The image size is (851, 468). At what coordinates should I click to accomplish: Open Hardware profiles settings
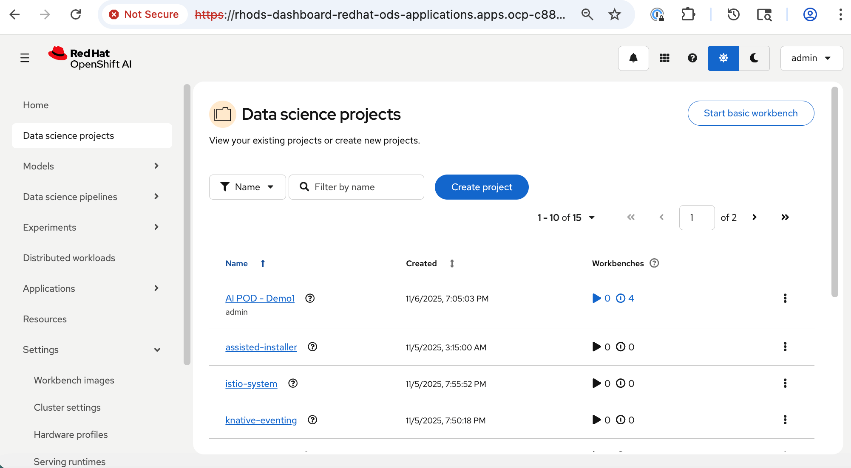(x=71, y=435)
